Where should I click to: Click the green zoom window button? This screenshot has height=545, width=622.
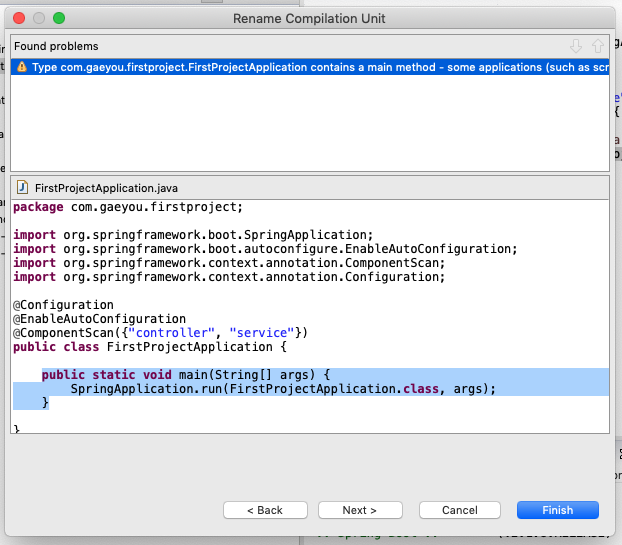coord(59,18)
